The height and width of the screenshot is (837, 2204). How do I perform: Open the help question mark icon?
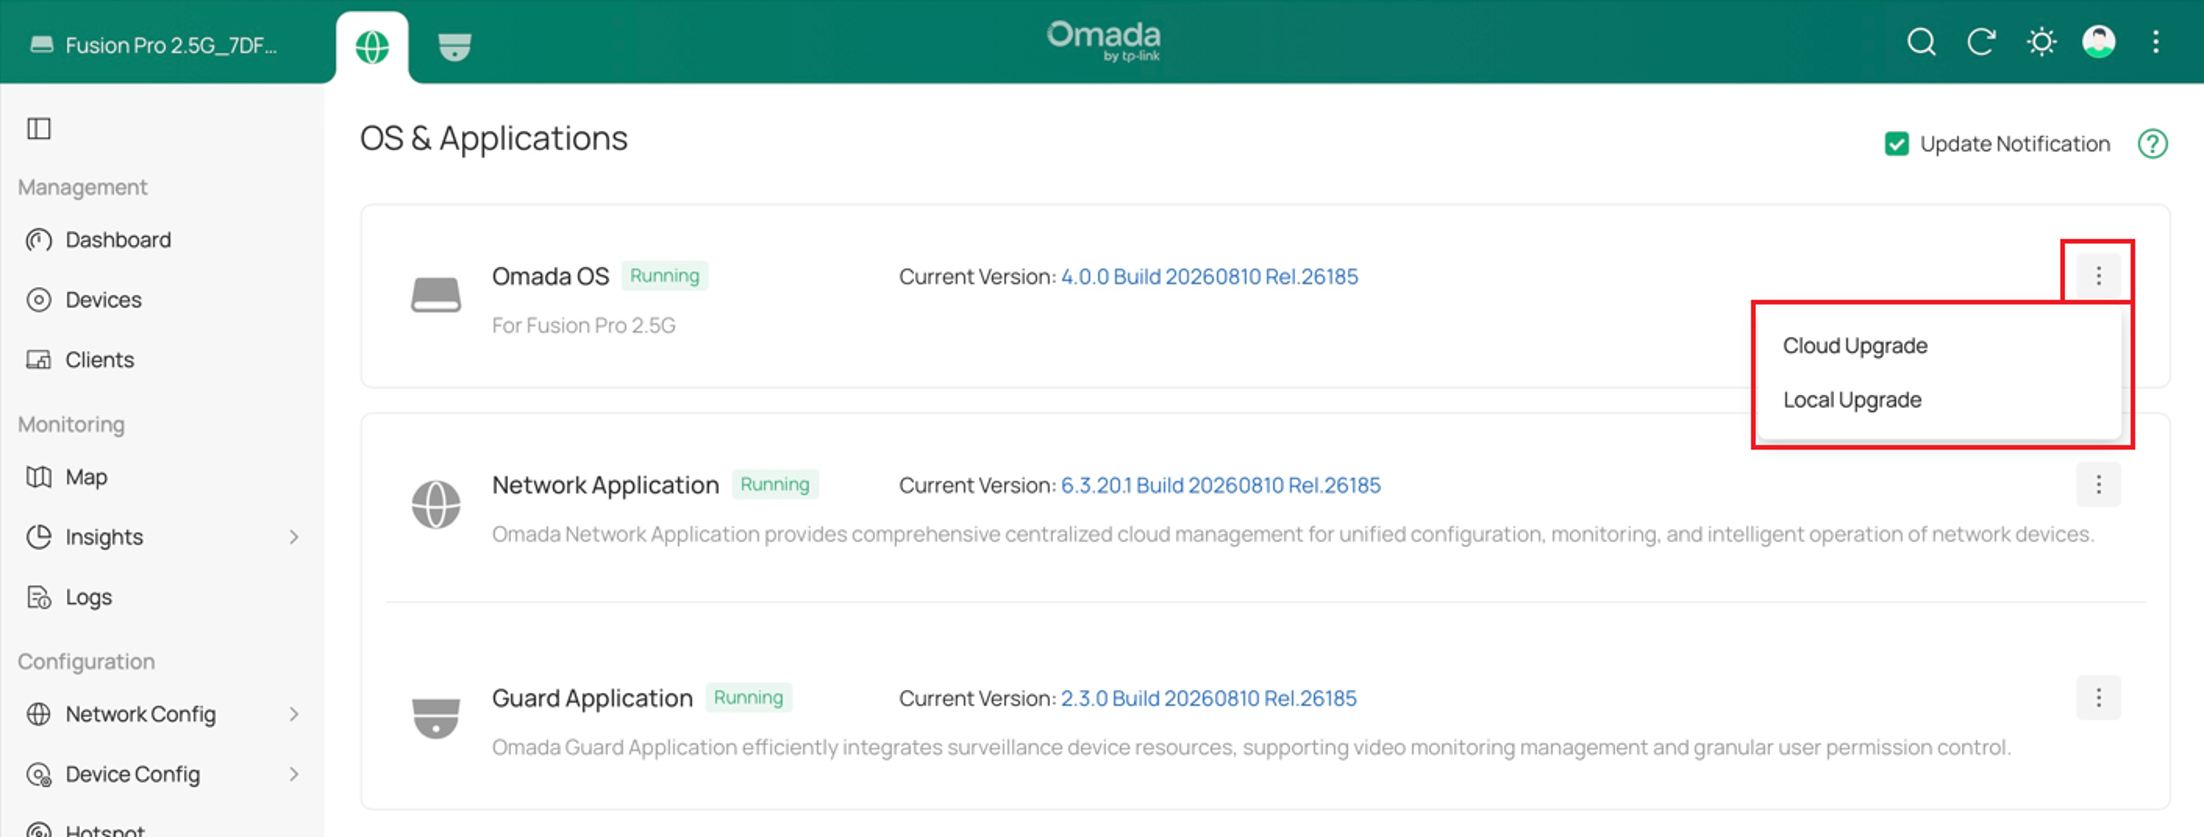[2152, 144]
